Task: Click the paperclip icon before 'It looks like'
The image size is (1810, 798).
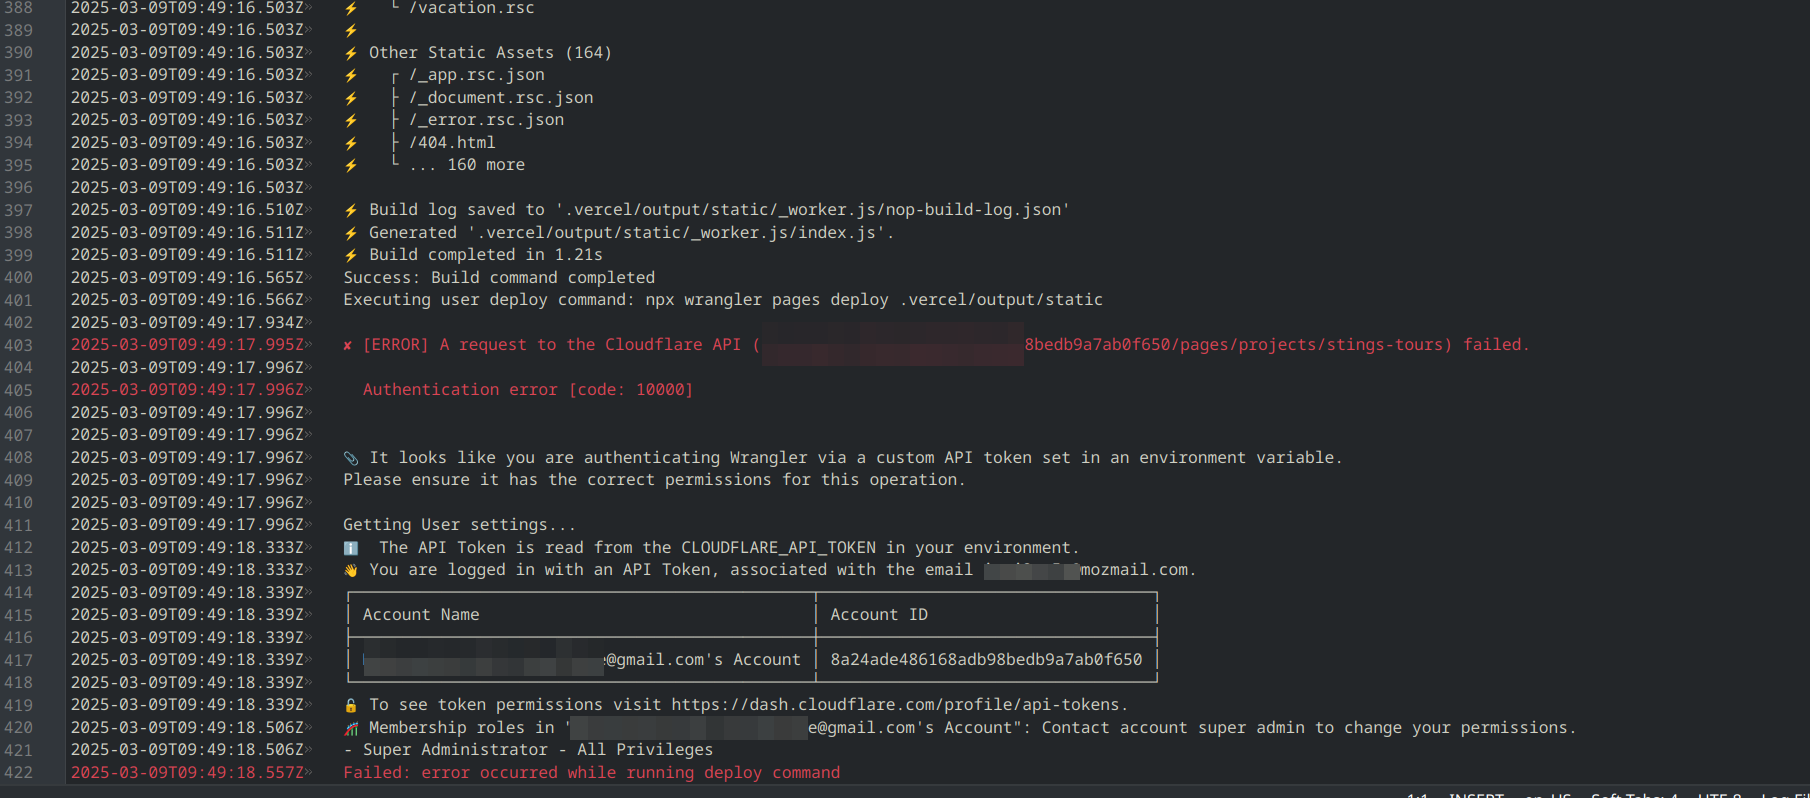Action: [351, 458]
